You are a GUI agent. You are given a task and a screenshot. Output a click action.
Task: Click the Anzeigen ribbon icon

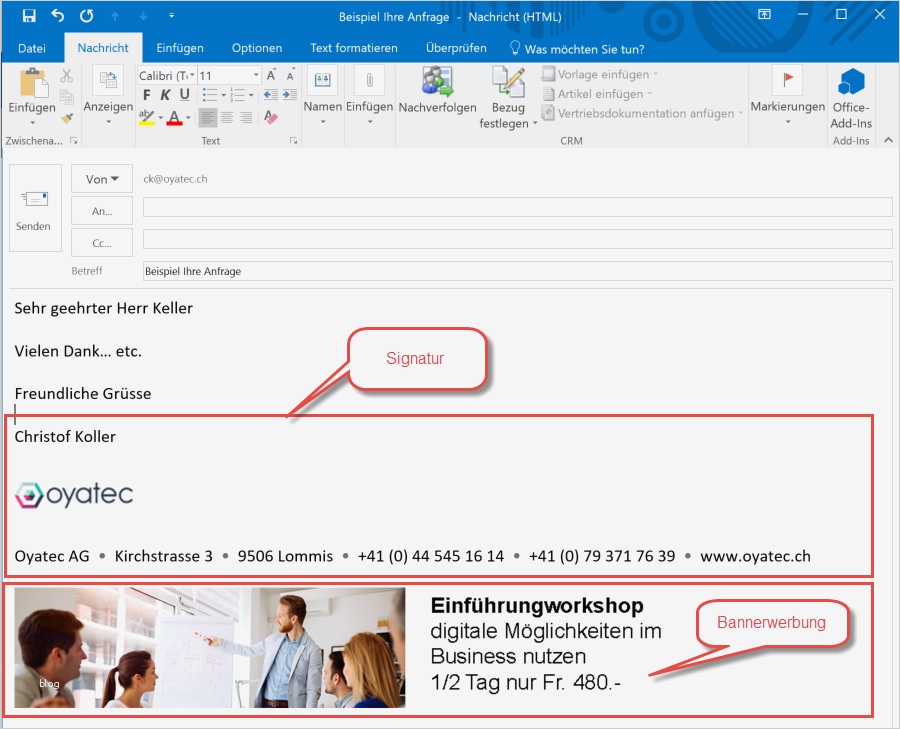click(x=108, y=81)
